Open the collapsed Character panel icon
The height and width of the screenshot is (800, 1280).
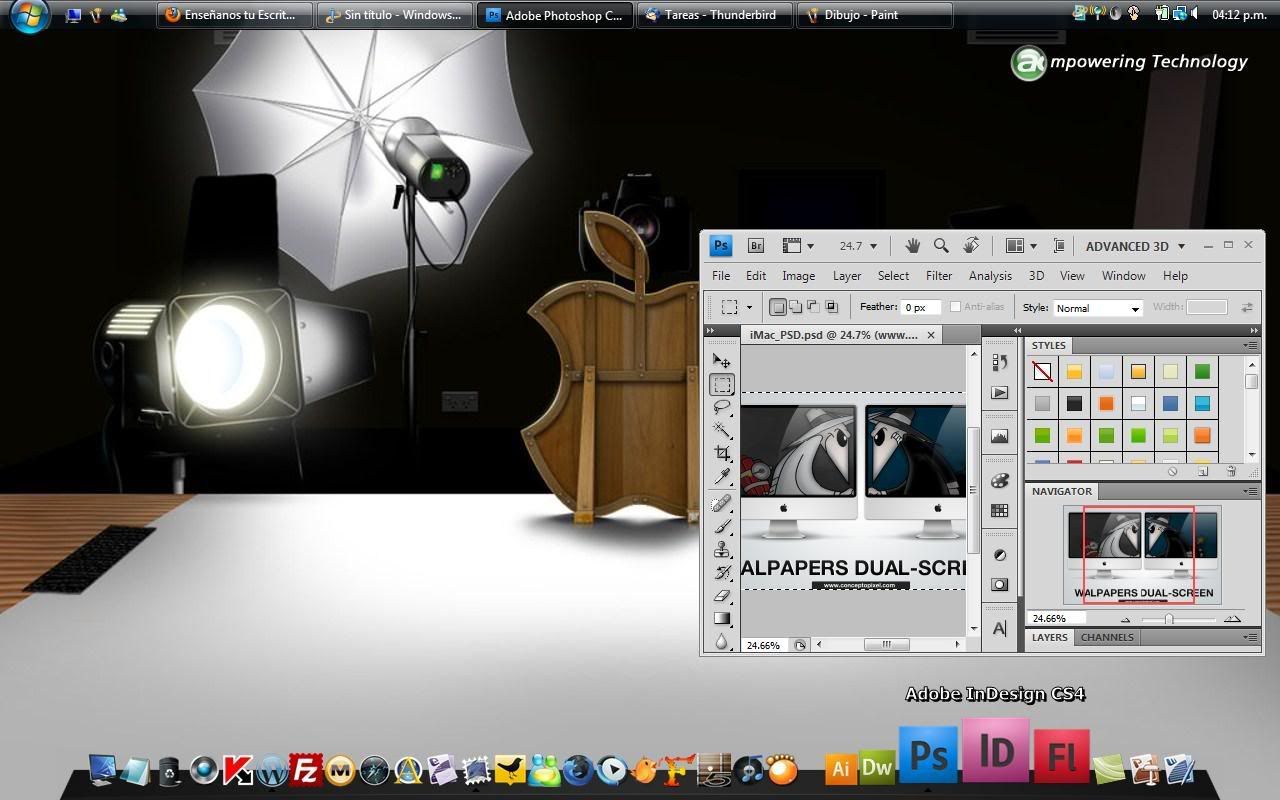tap(999, 628)
